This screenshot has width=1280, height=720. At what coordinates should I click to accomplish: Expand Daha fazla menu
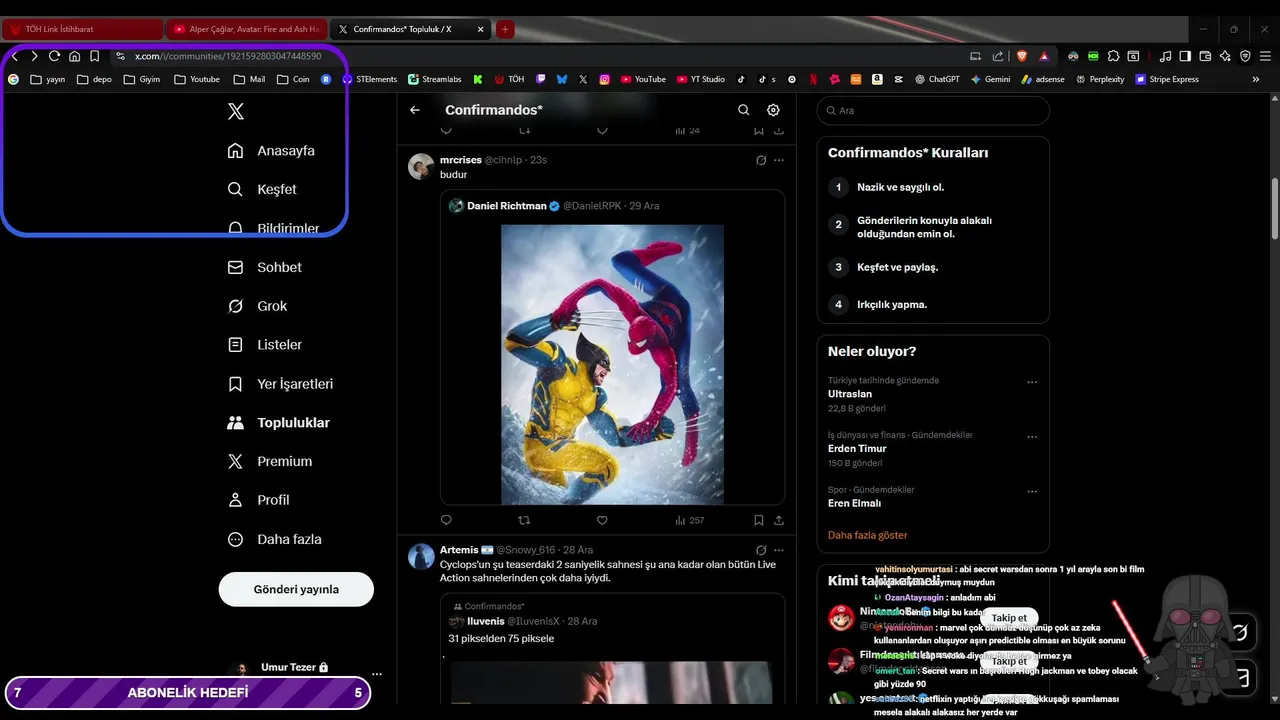(274, 539)
